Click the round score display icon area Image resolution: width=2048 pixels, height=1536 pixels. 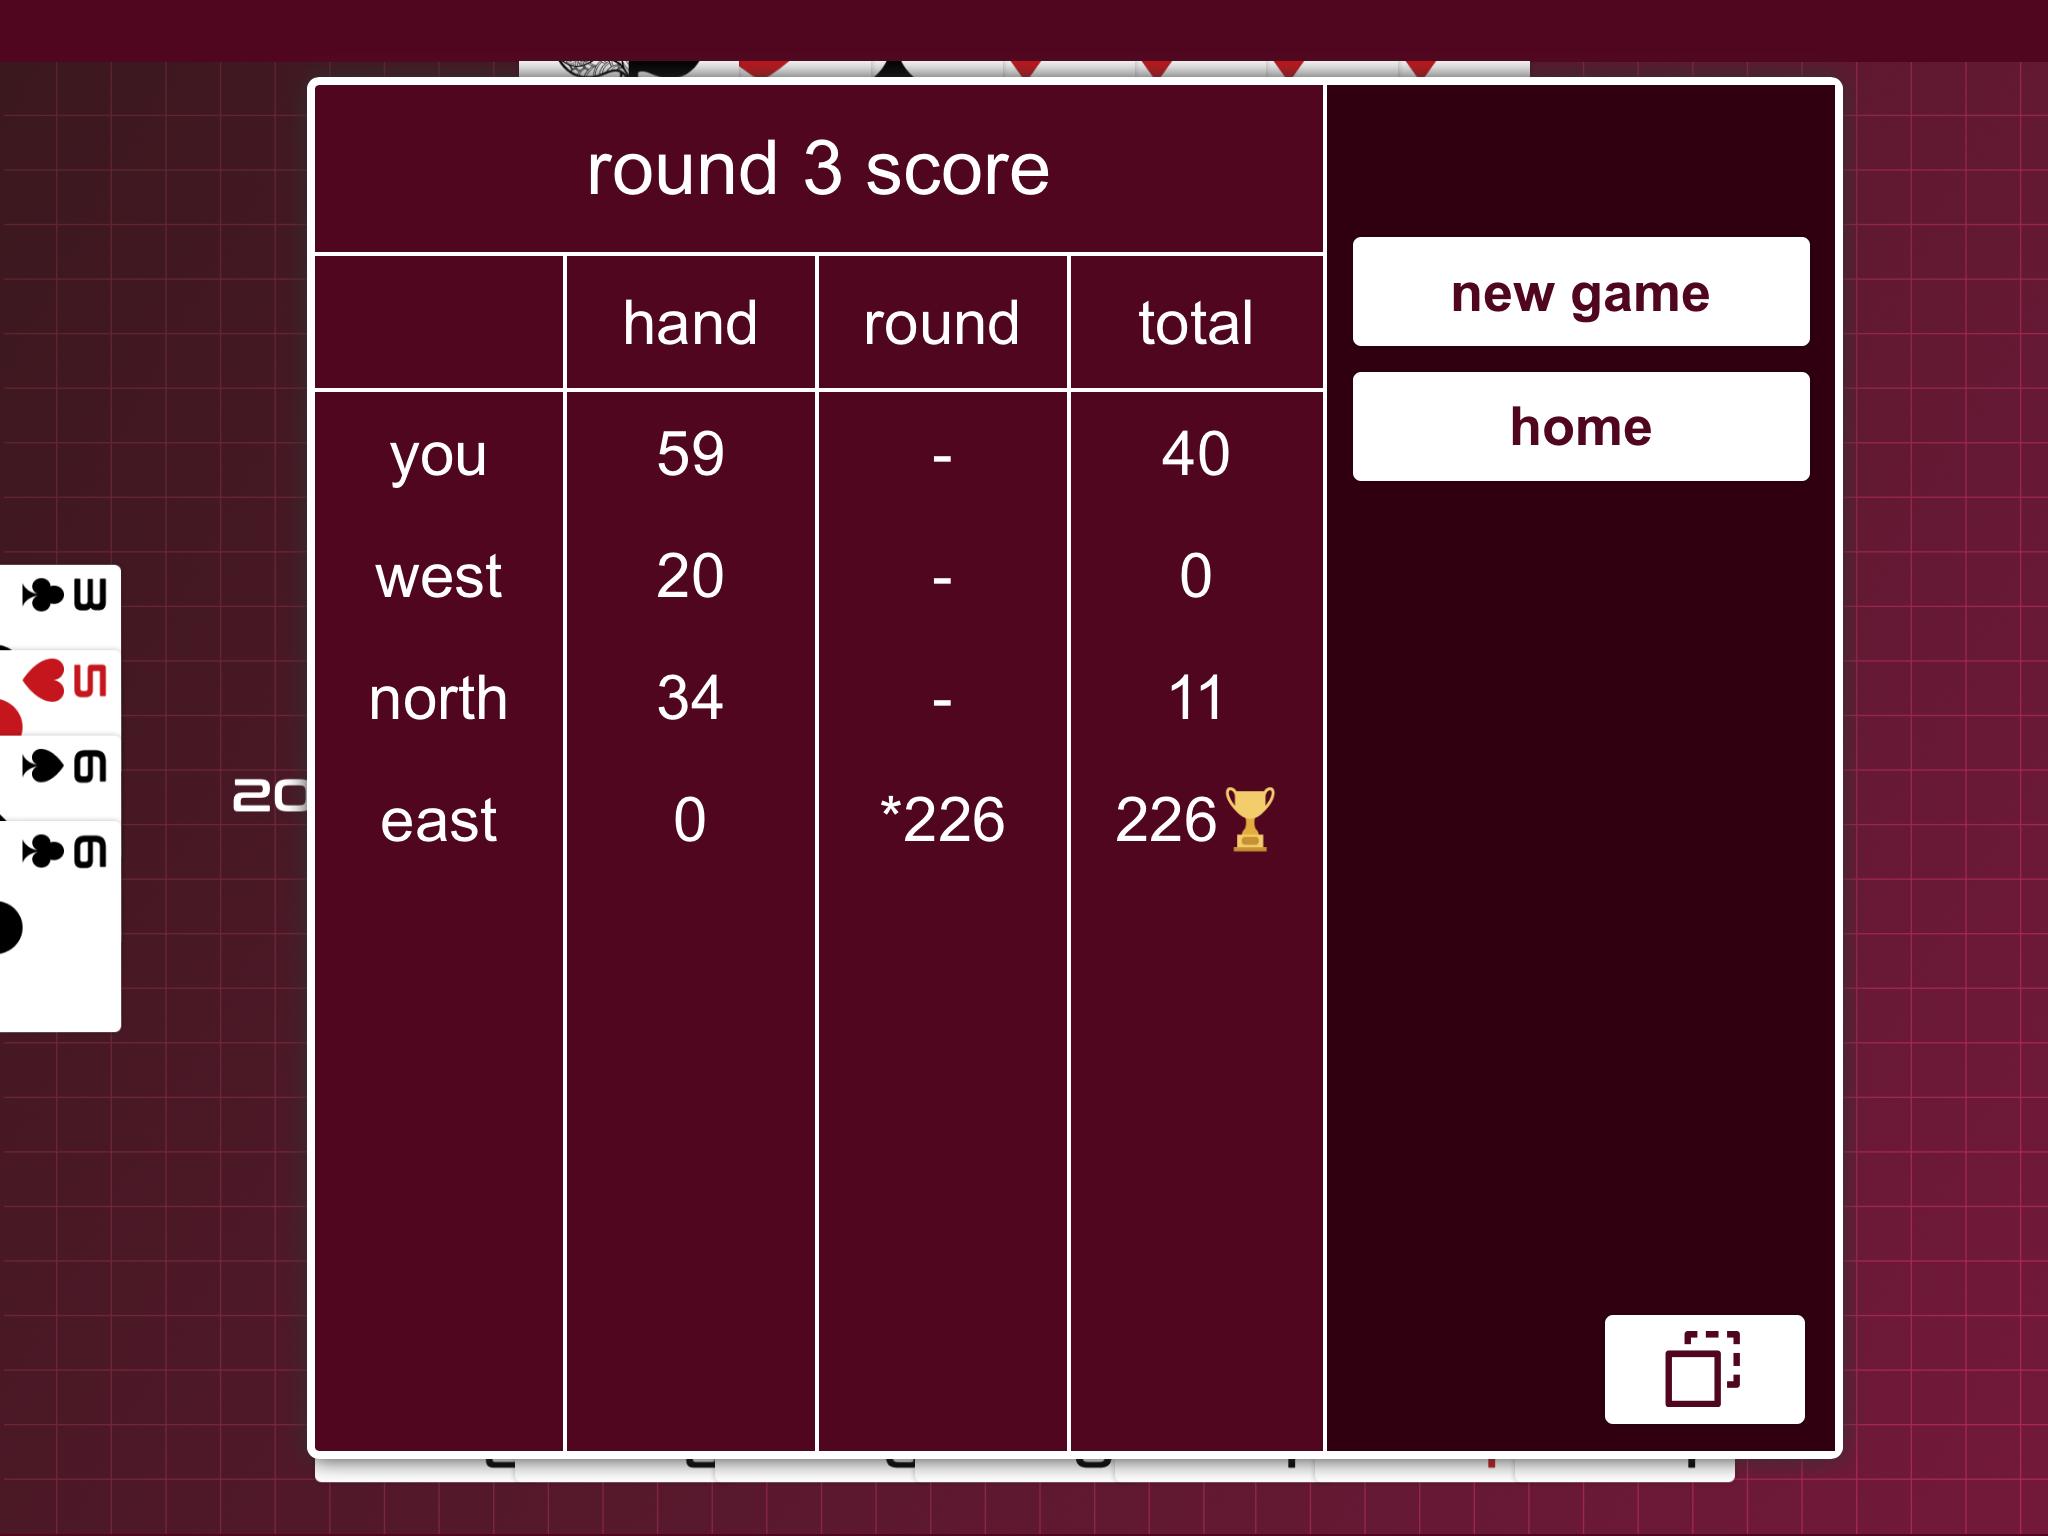pos(1705,1367)
